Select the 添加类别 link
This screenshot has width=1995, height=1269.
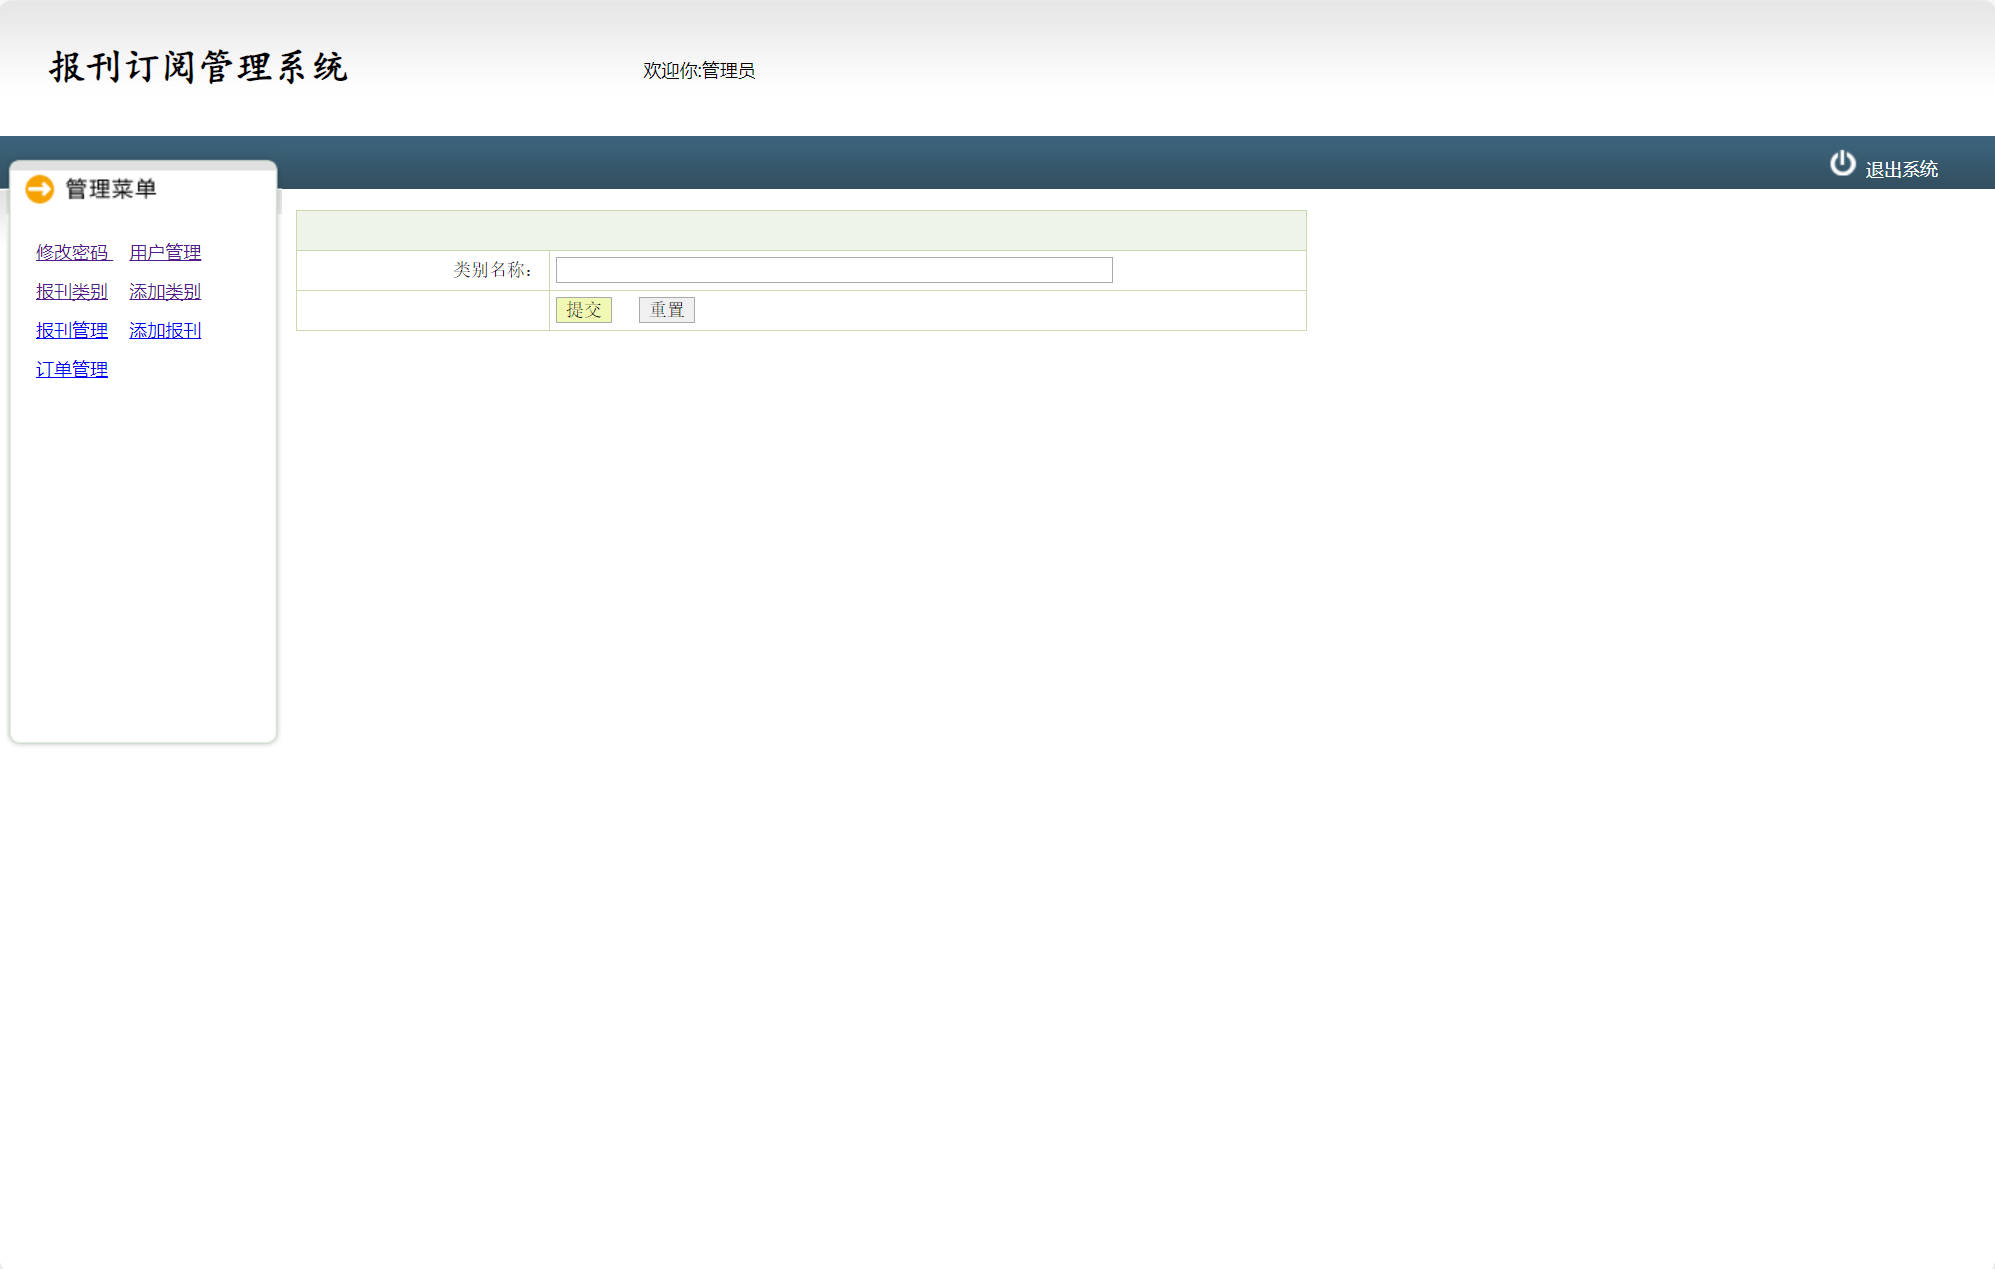pyautogui.click(x=165, y=292)
